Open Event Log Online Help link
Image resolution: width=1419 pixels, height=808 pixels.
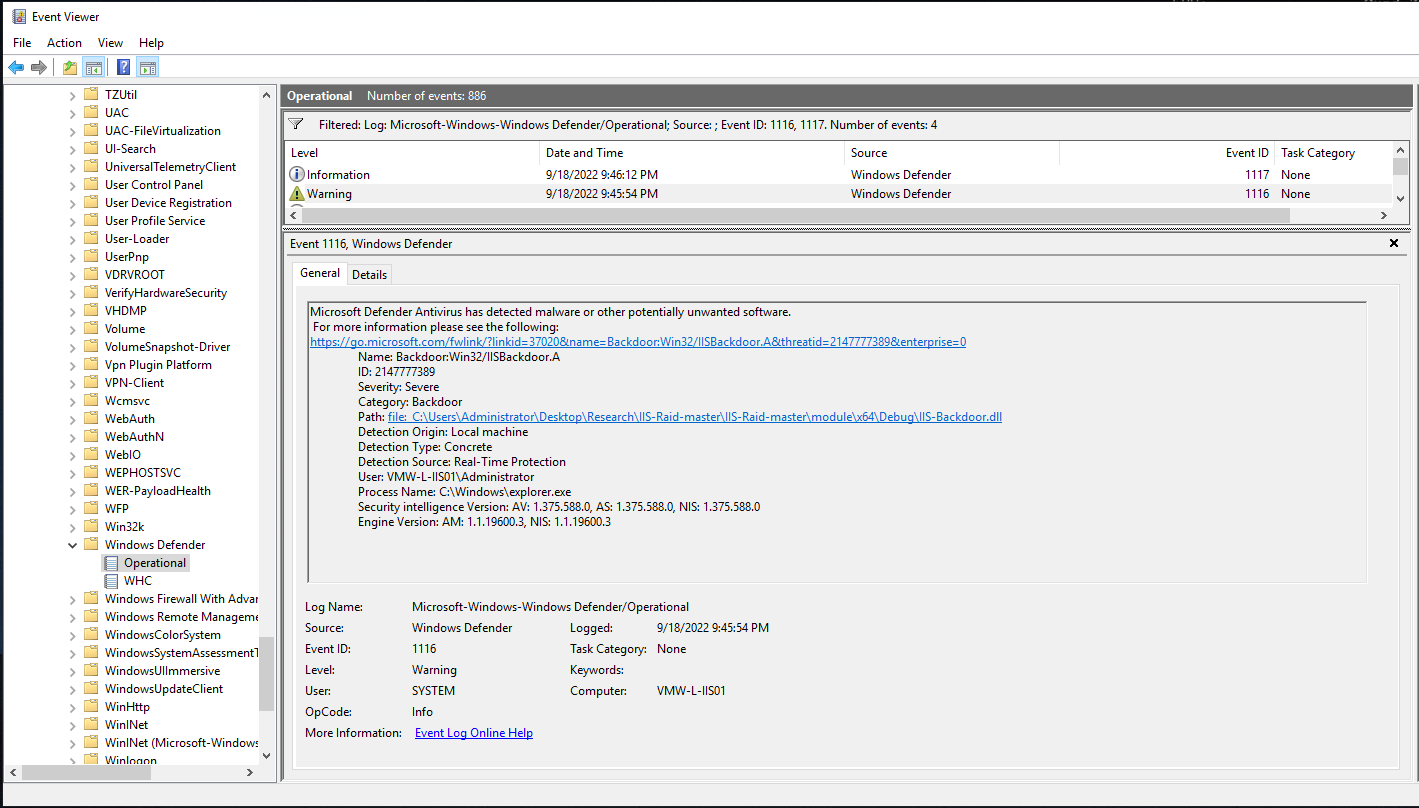pos(474,733)
